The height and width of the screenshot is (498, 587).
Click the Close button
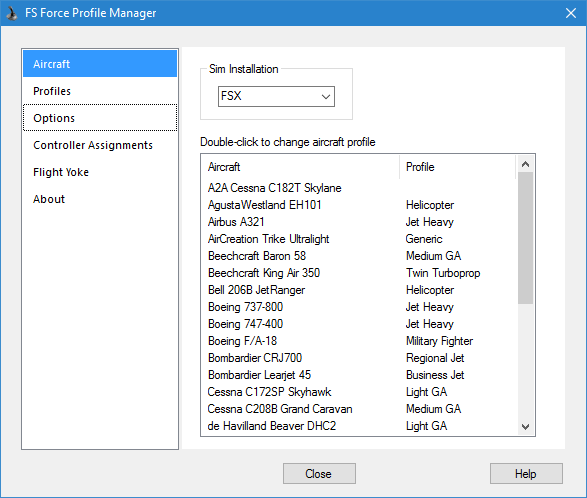[x=319, y=474]
